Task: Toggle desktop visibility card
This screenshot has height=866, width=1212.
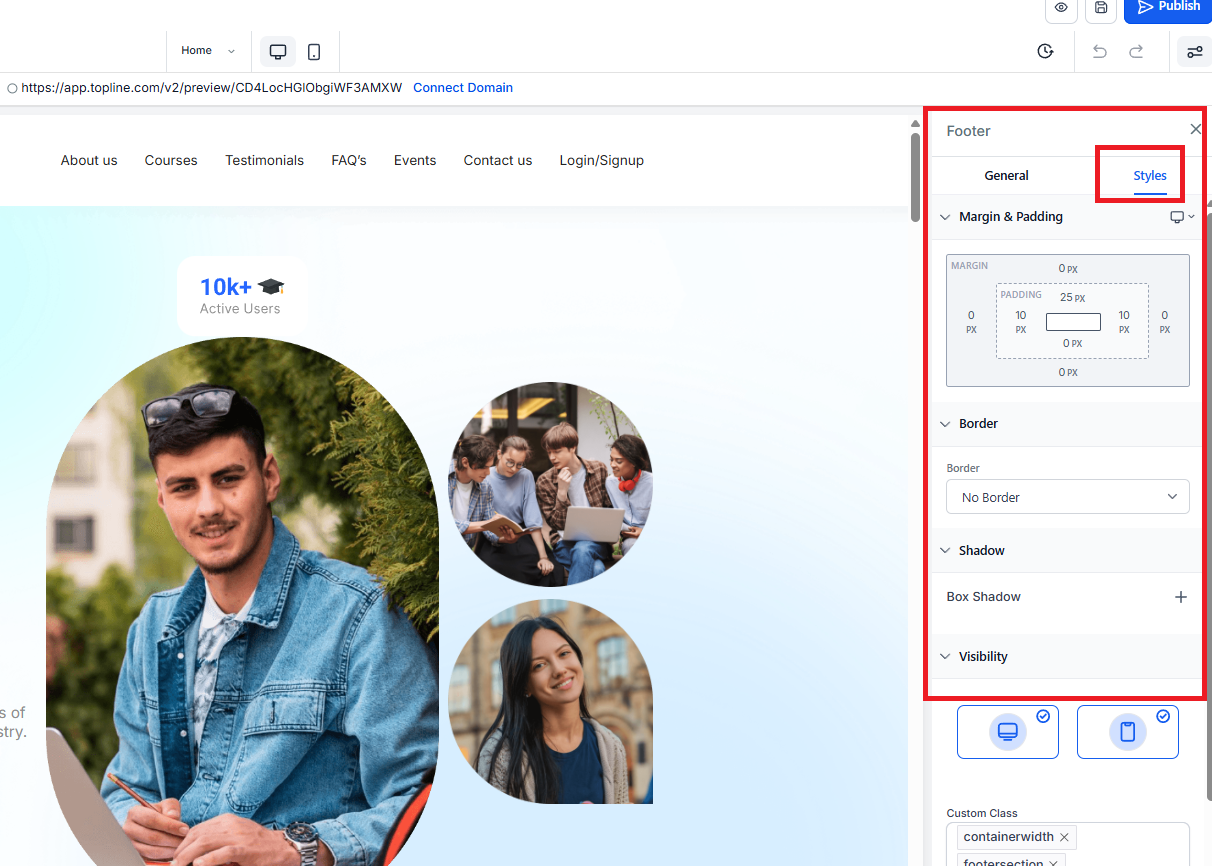Action: point(1008,732)
